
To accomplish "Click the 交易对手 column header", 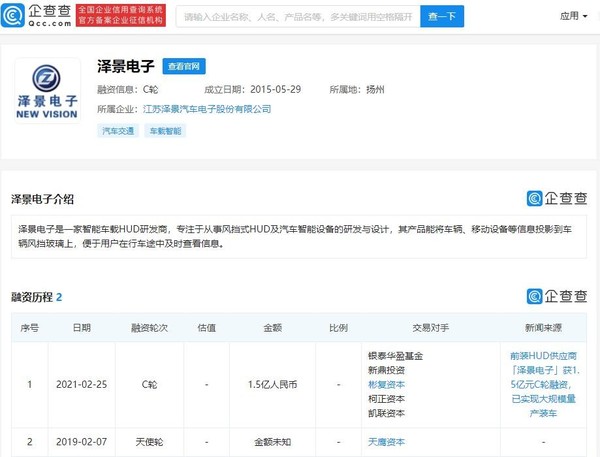I will point(430,328).
